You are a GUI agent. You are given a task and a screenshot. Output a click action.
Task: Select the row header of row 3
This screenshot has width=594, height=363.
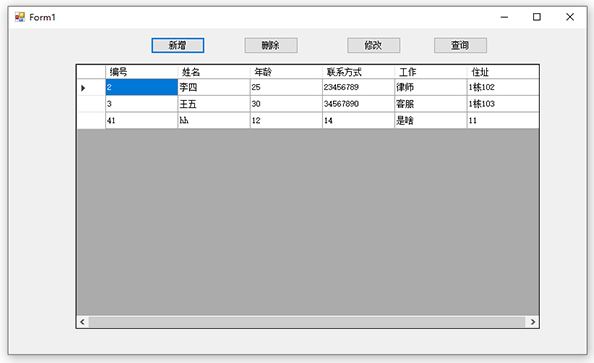click(91, 104)
